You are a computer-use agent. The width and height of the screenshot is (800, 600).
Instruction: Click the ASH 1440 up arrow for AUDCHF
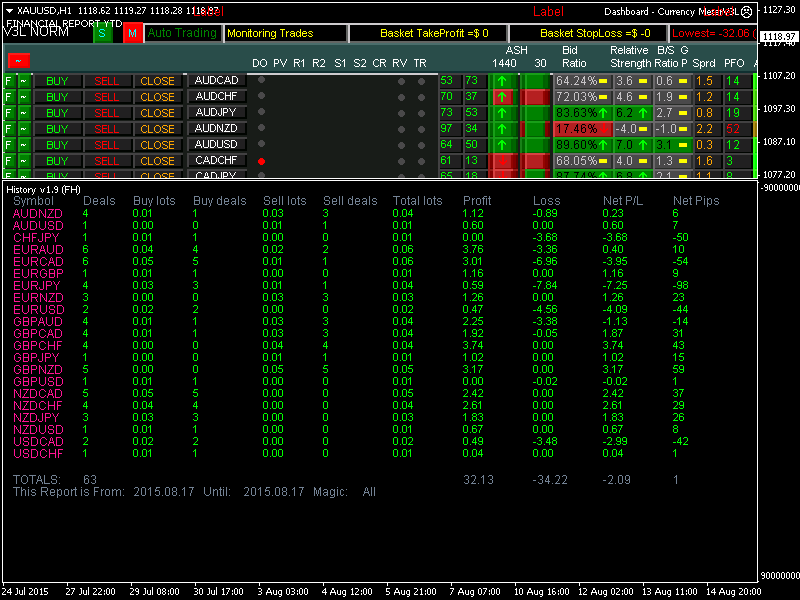pos(502,97)
